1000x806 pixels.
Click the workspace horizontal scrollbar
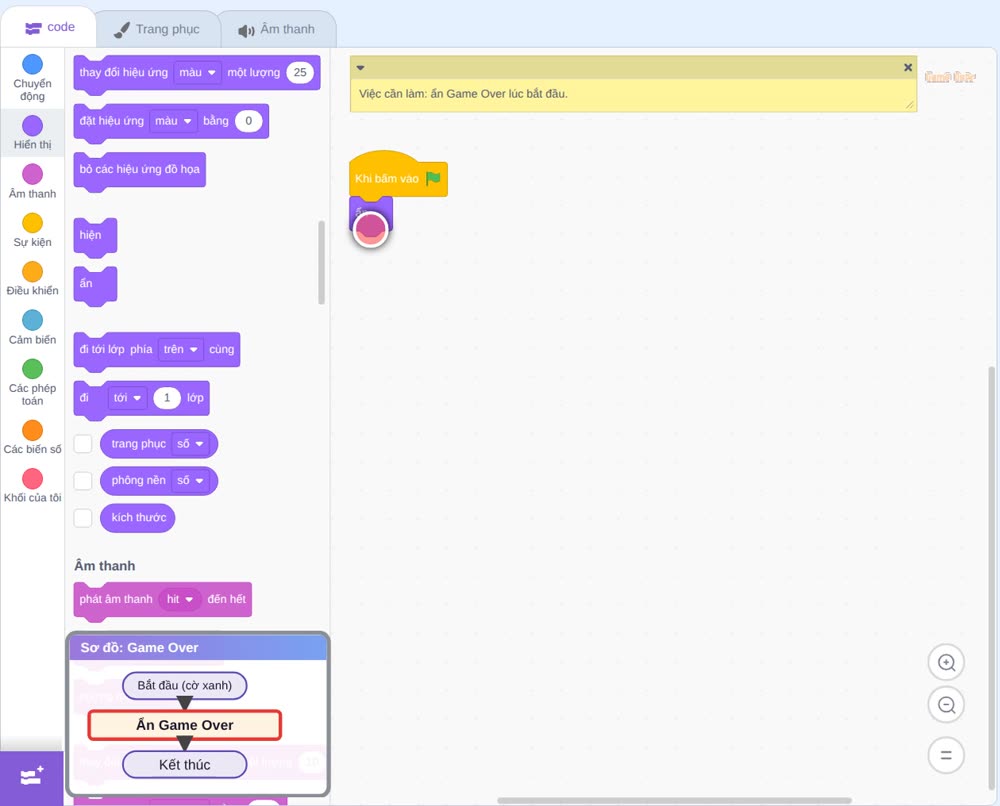click(x=674, y=800)
